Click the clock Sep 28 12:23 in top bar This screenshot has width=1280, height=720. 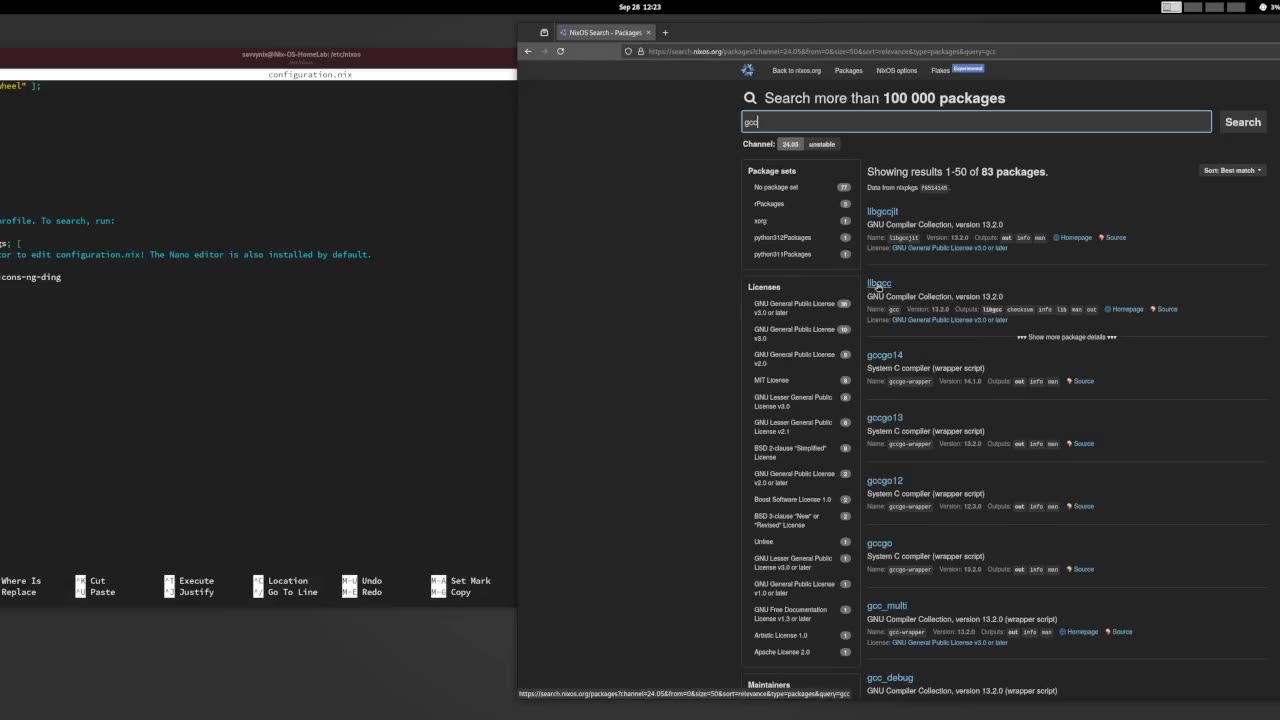pos(640,7)
